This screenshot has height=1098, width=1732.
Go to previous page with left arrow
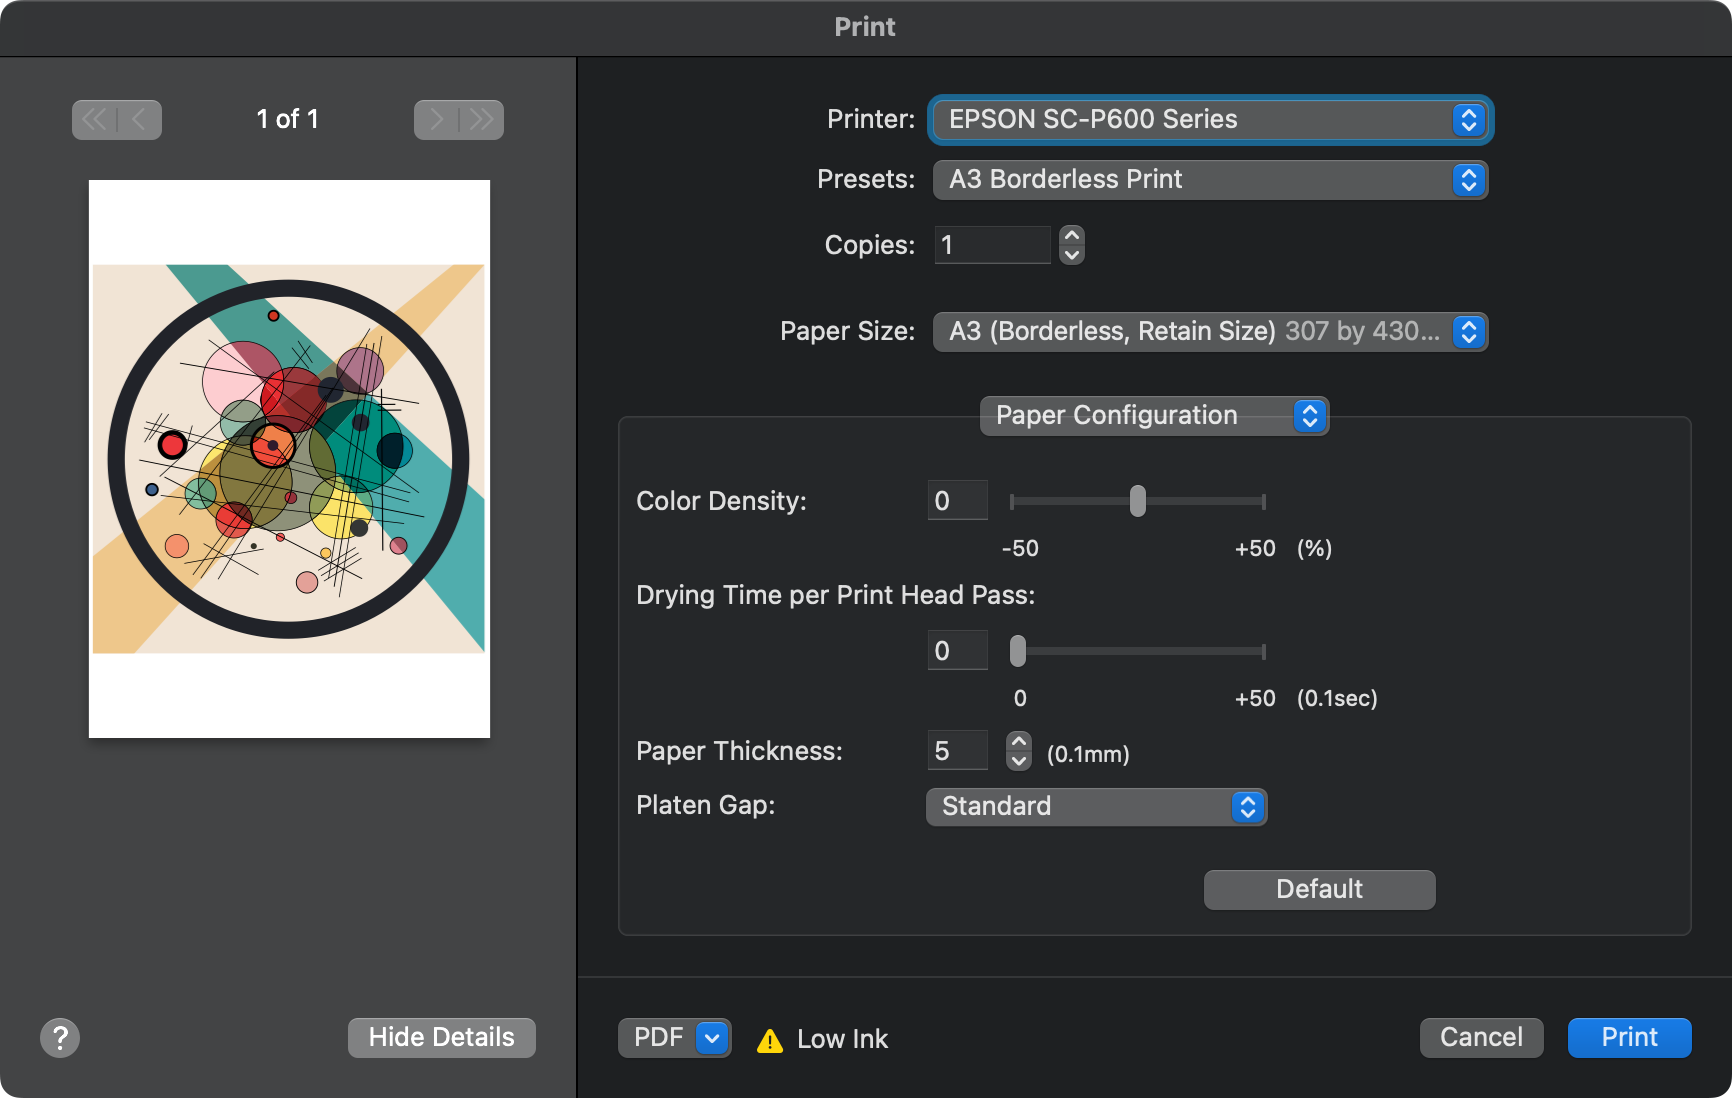pyautogui.click(x=139, y=120)
